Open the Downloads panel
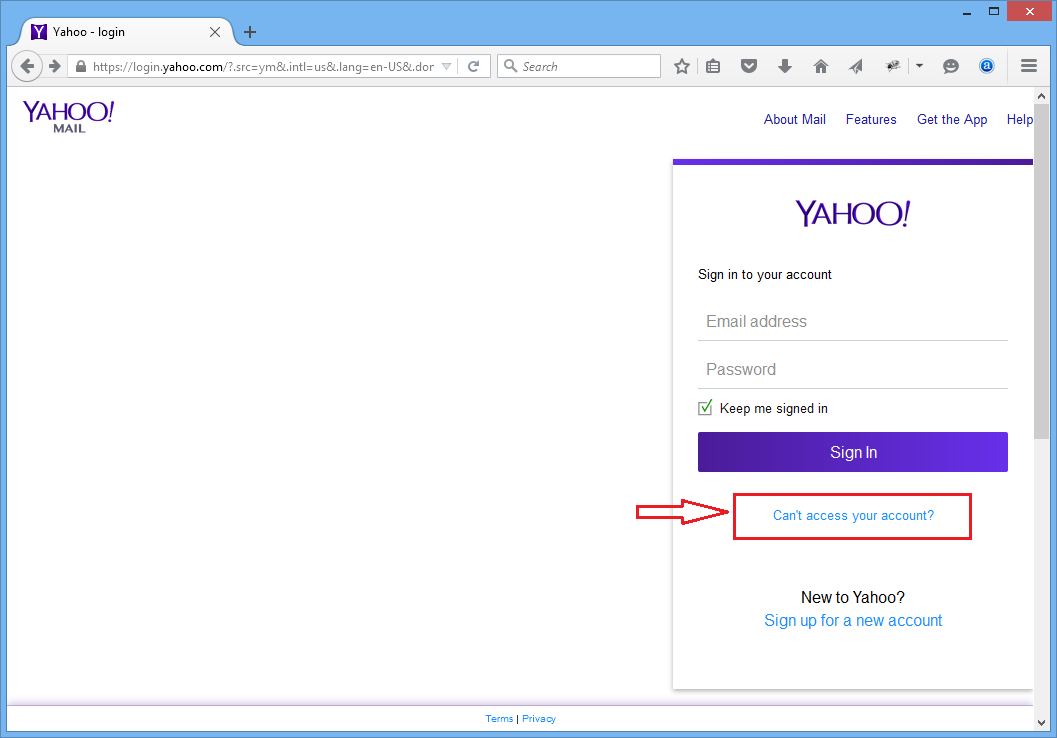The height and width of the screenshot is (738, 1057). click(x=785, y=66)
